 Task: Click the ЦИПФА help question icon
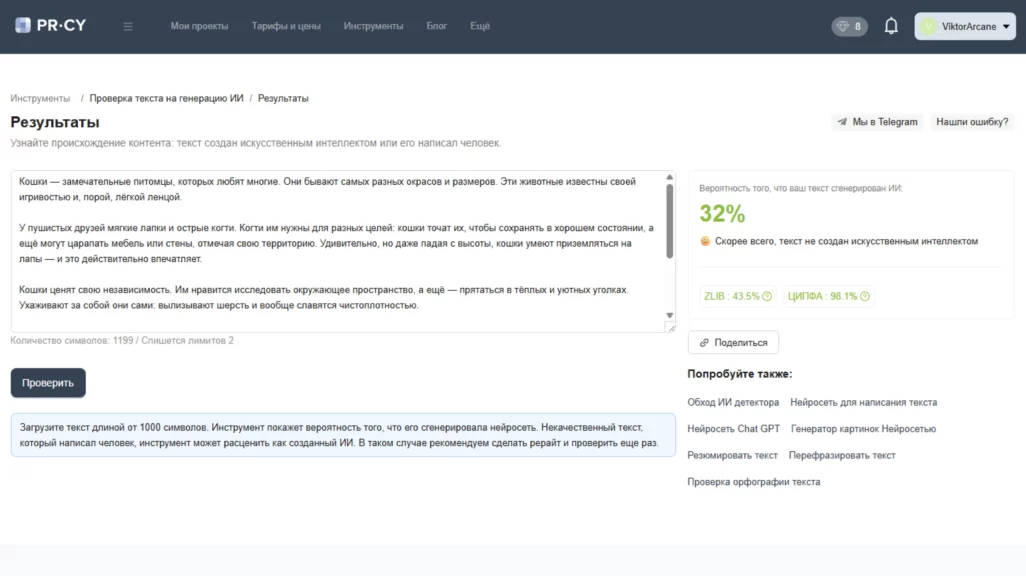coord(865,296)
